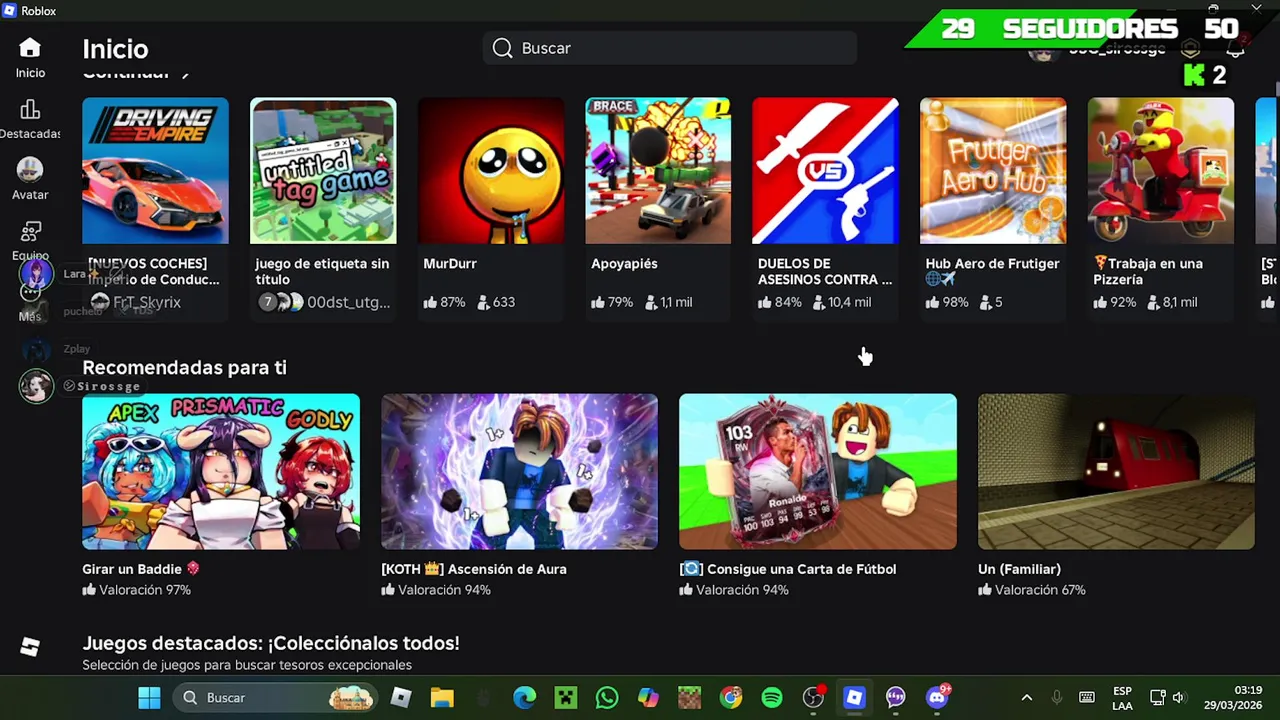This screenshot has width=1280, height=720.
Task: Click the Lara friend avatar overlay
Action: pyautogui.click(x=36, y=273)
